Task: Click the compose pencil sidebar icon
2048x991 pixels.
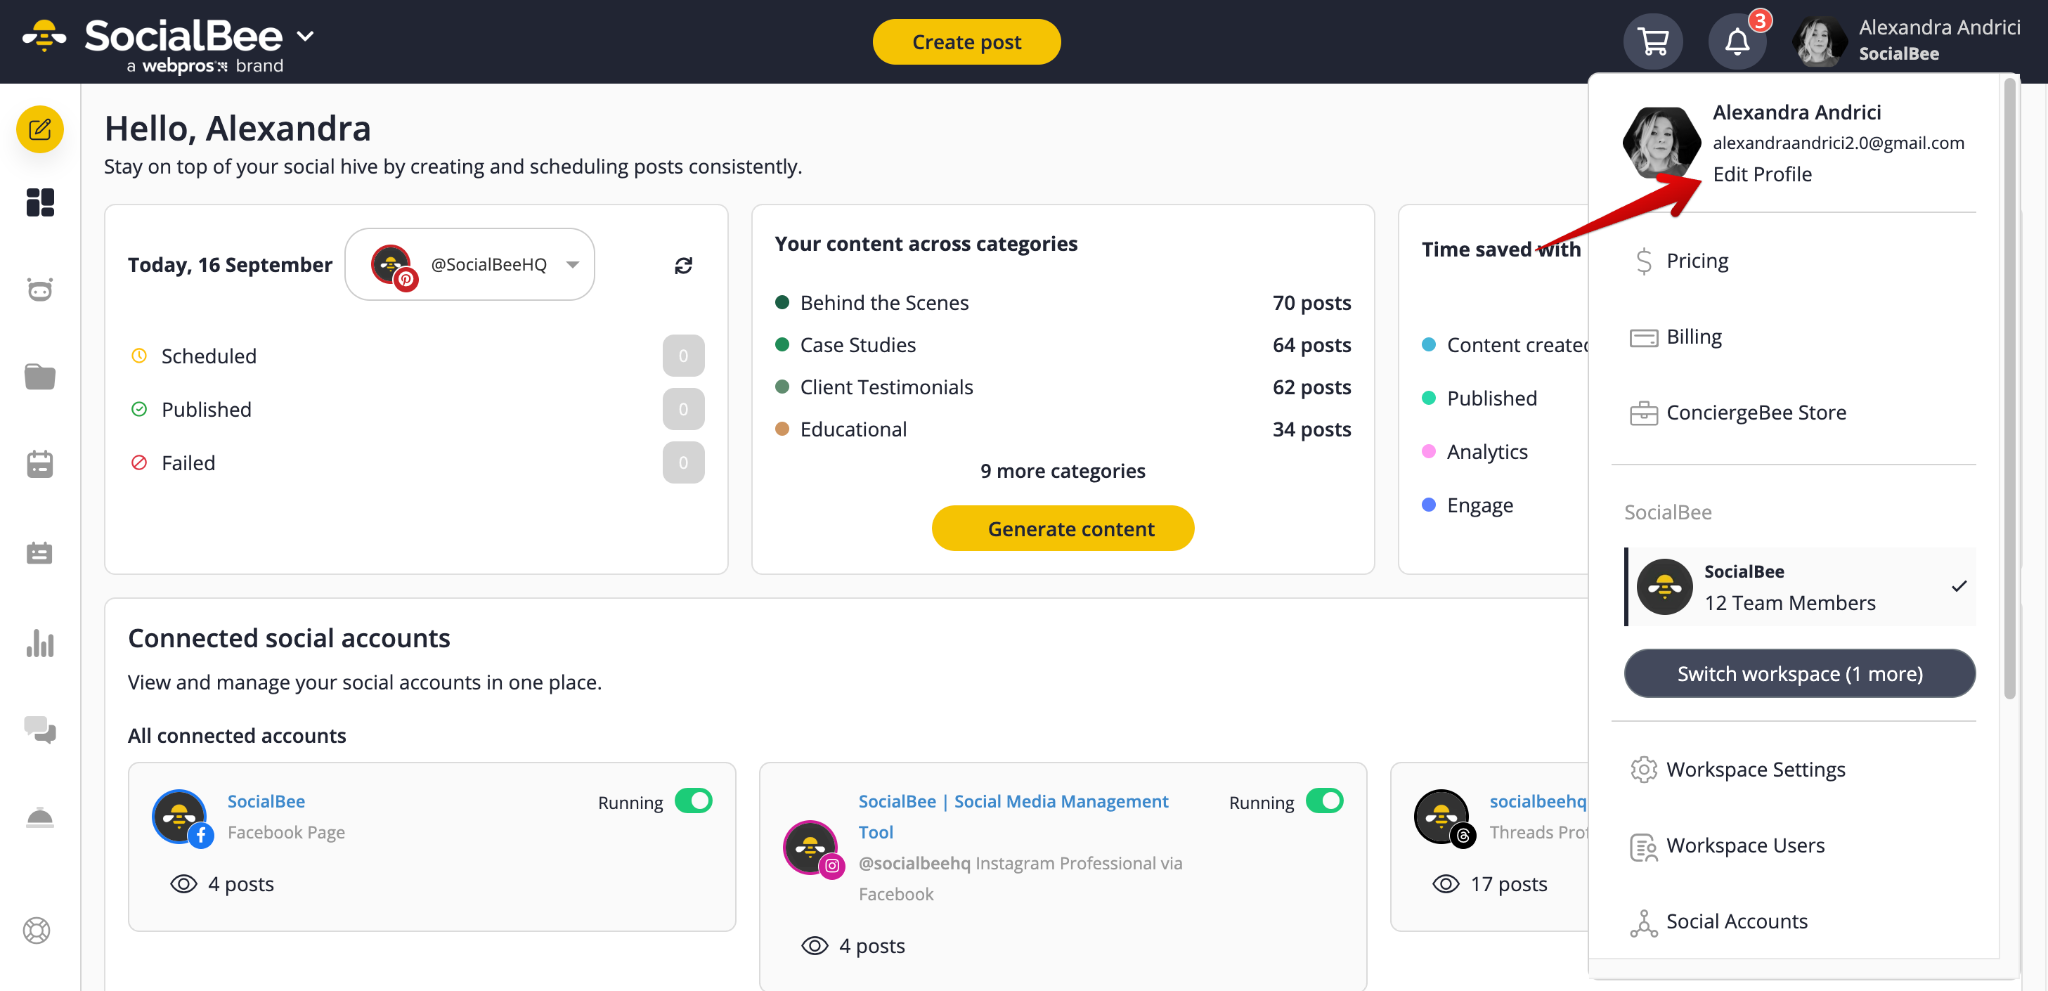Action: [x=40, y=130]
